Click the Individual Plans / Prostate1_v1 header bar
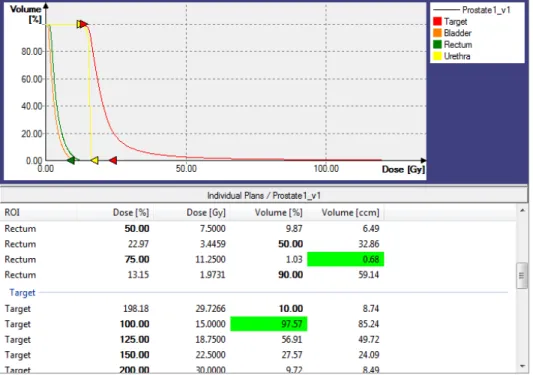This screenshot has height=375, width=533. 264,195
